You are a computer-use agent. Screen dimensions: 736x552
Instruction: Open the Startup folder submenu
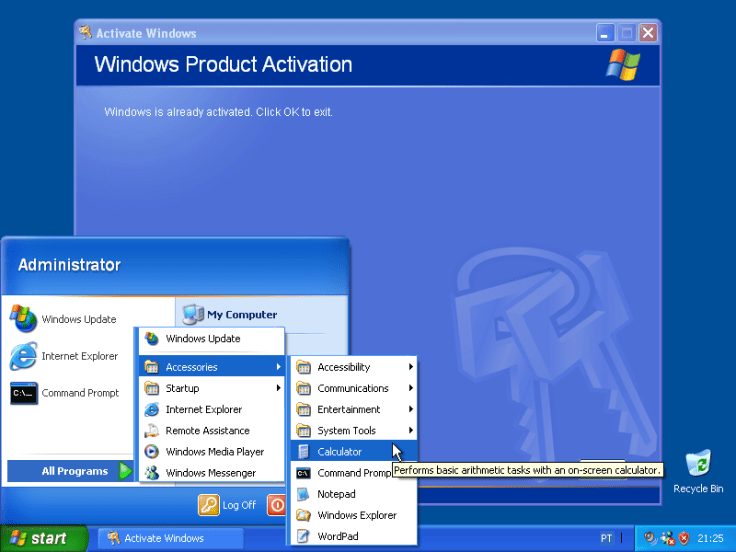182,388
